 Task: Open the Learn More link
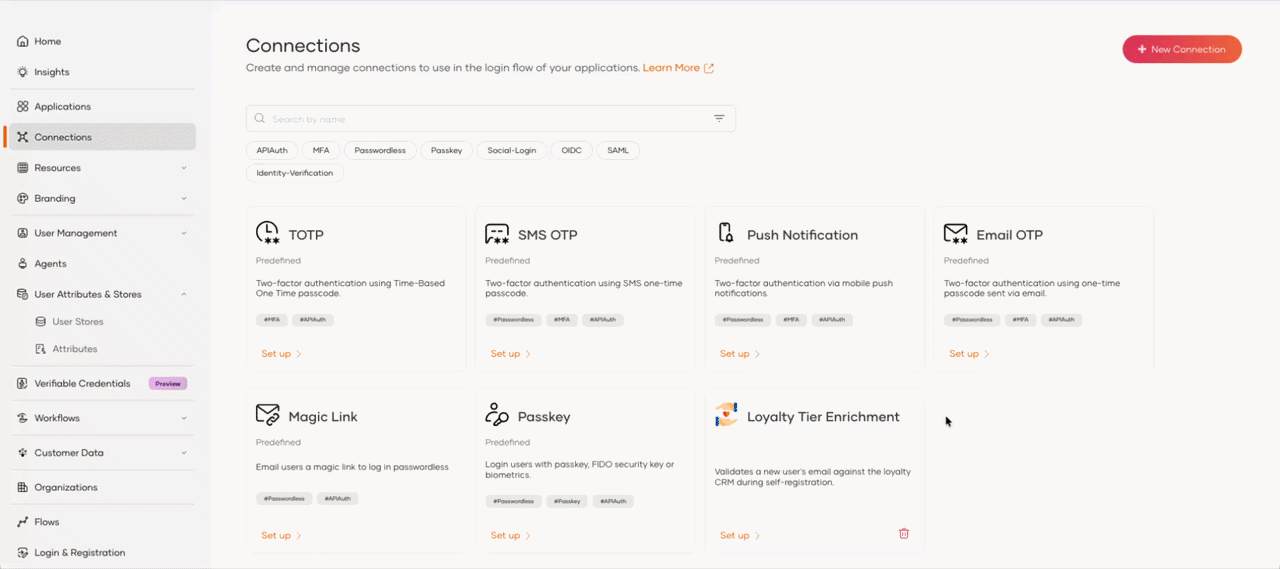pyautogui.click(x=678, y=68)
